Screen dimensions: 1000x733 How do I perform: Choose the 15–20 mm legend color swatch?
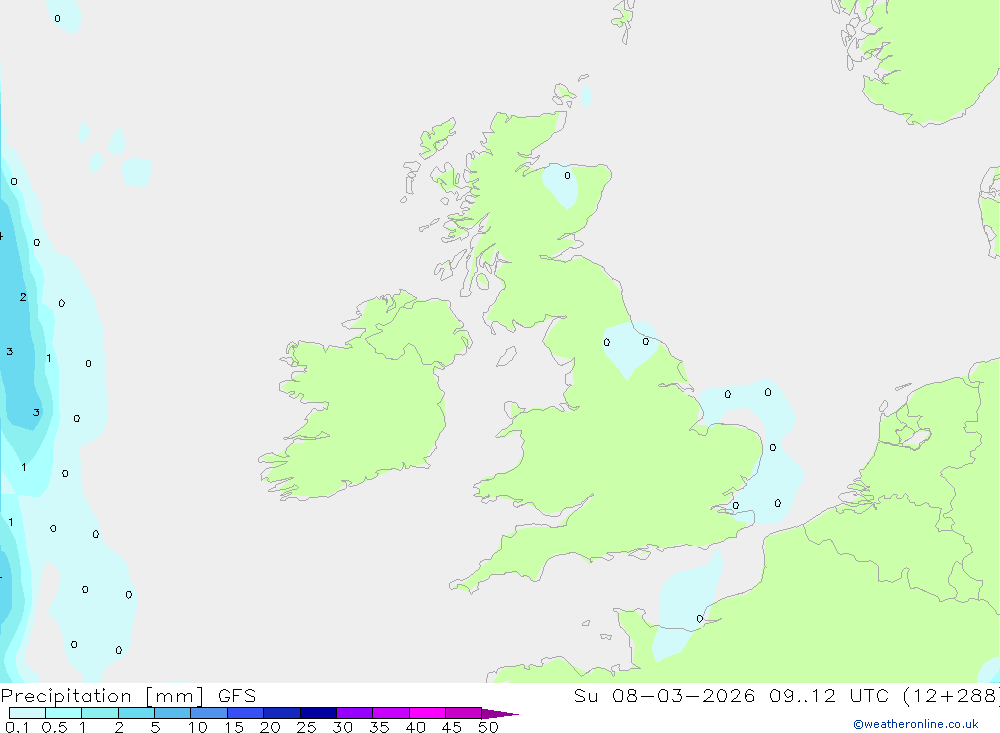(245, 713)
